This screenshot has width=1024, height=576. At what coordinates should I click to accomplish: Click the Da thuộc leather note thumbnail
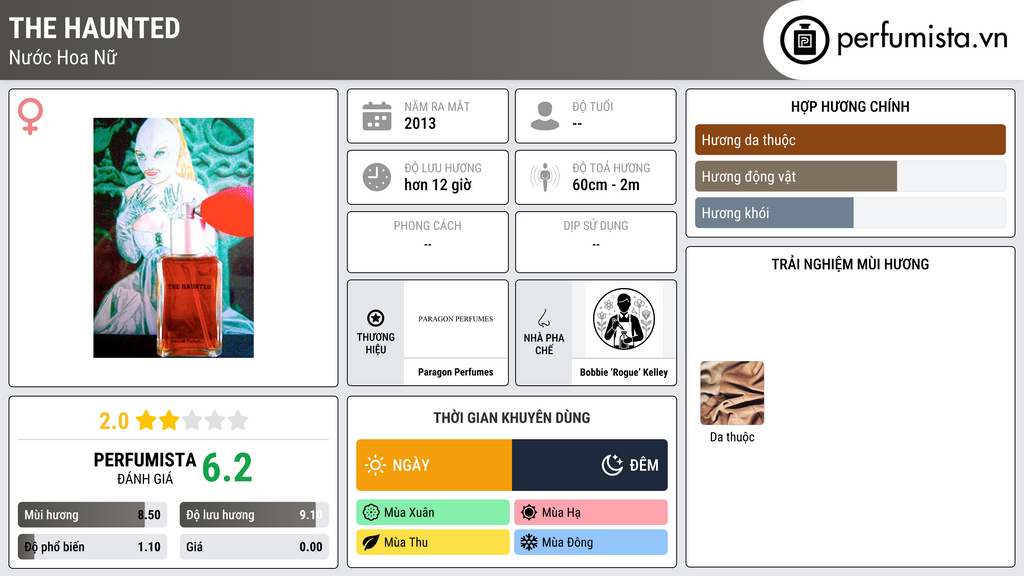tap(731, 393)
